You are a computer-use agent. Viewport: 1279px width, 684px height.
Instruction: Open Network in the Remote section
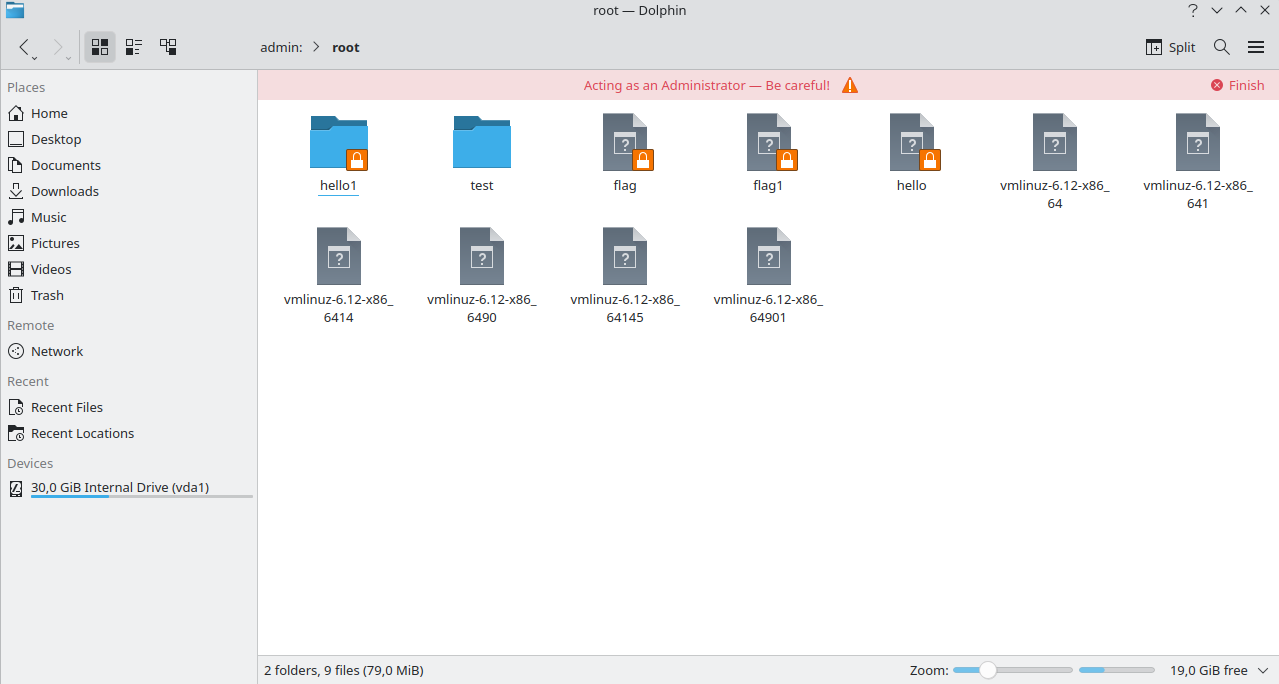(54, 351)
